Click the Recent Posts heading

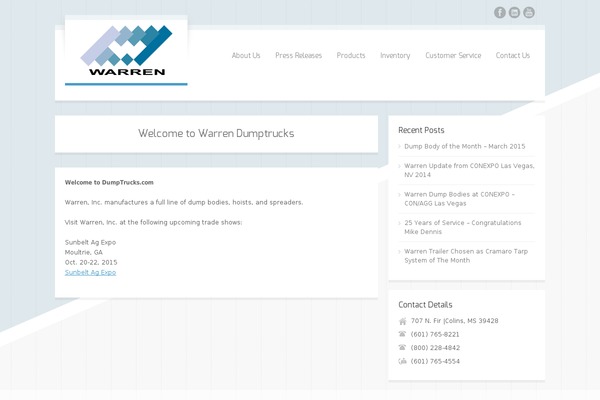[x=421, y=130]
